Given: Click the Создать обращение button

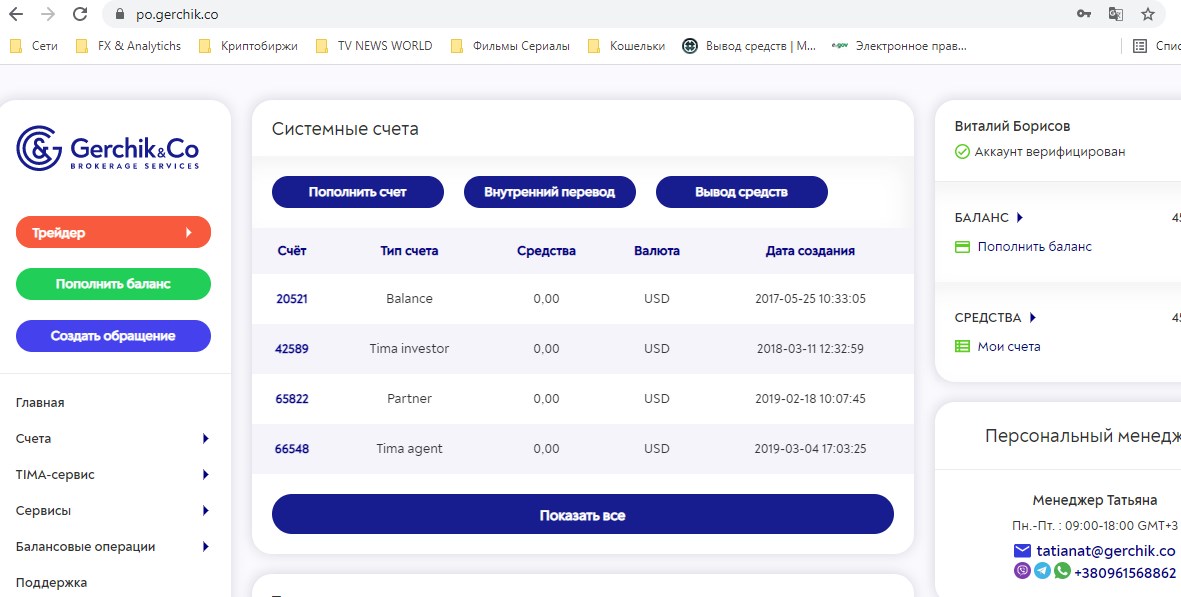Looking at the screenshot, I should [x=113, y=336].
